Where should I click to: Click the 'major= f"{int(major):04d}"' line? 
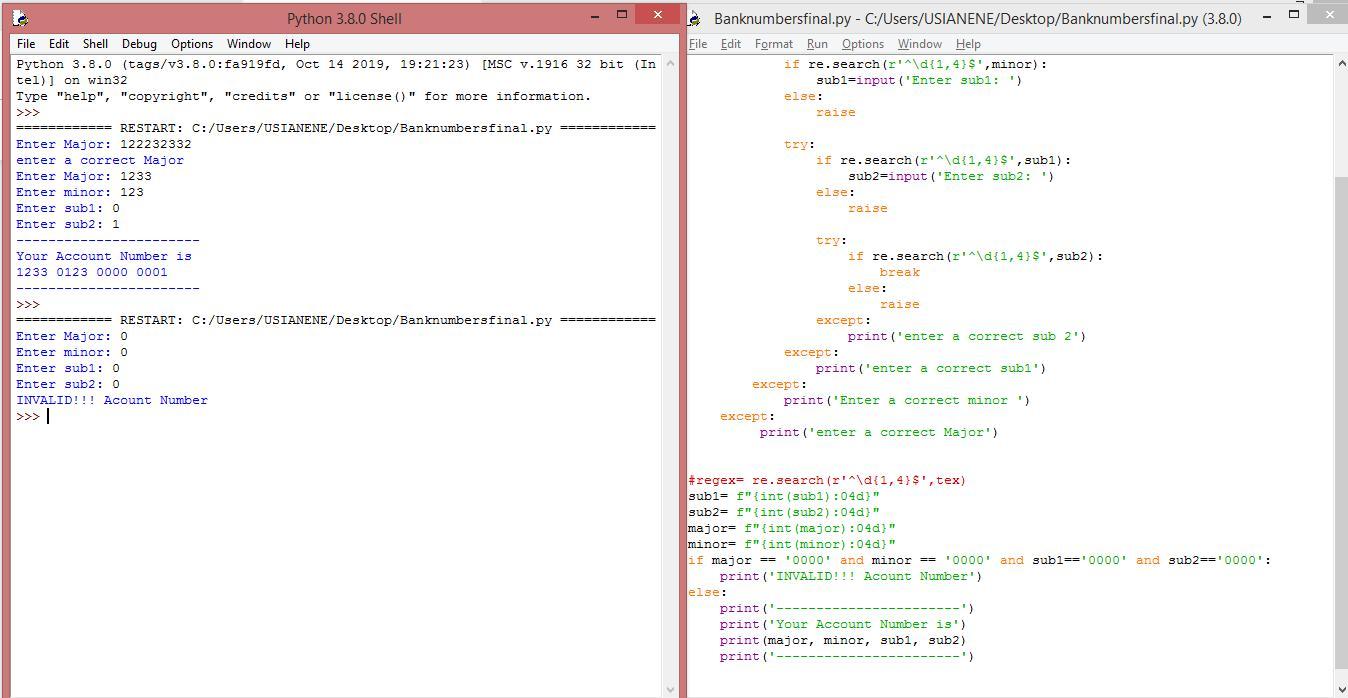pyautogui.click(x=792, y=528)
